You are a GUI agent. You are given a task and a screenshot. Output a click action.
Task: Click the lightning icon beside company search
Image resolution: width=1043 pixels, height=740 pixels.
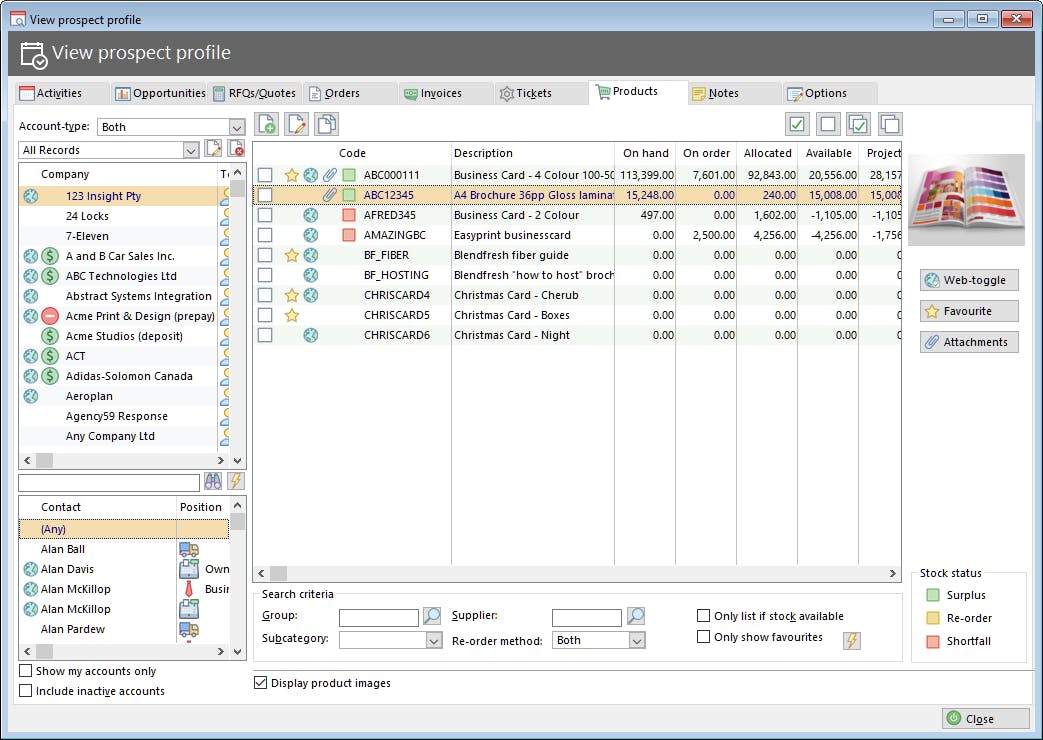(x=236, y=481)
